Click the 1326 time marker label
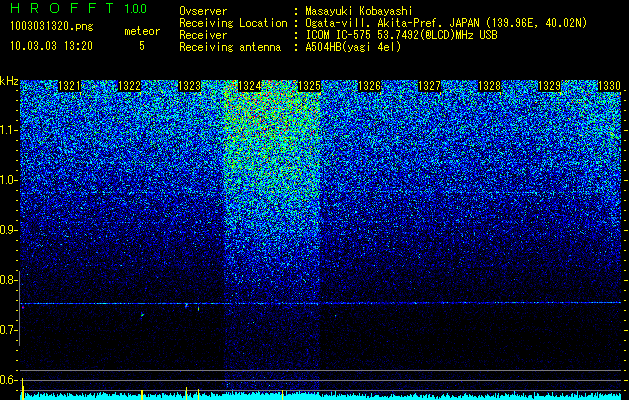This screenshot has width=629, height=400. click(x=369, y=86)
